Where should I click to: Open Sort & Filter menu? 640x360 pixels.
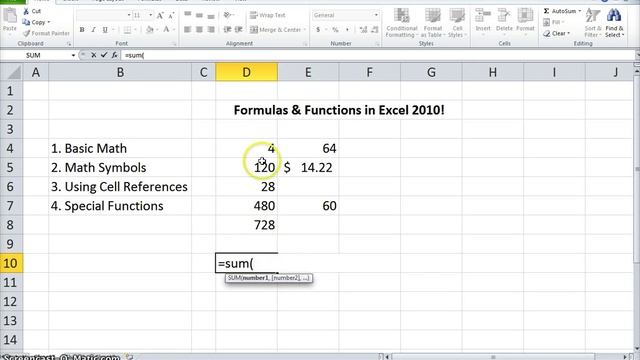[593, 22]
